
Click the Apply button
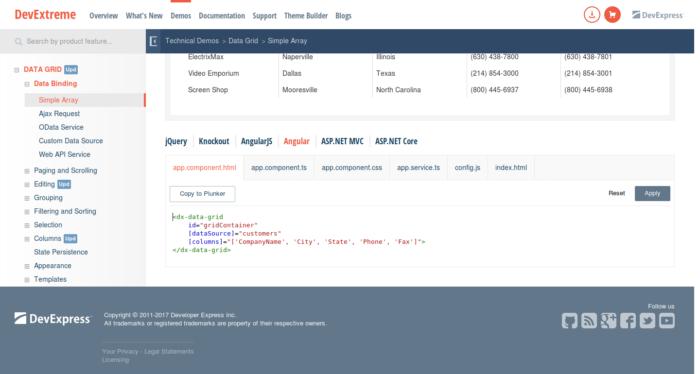pyautogui.click(x=652, y=193)
